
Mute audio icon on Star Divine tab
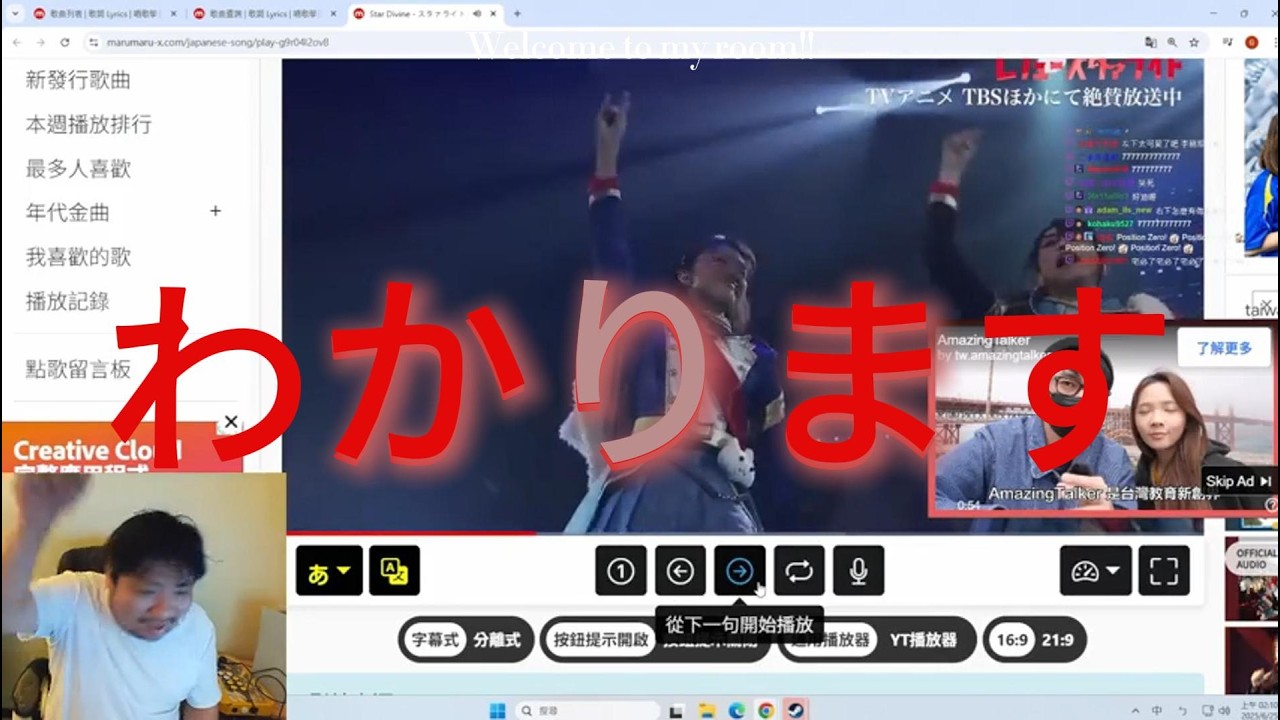[475, 13]
